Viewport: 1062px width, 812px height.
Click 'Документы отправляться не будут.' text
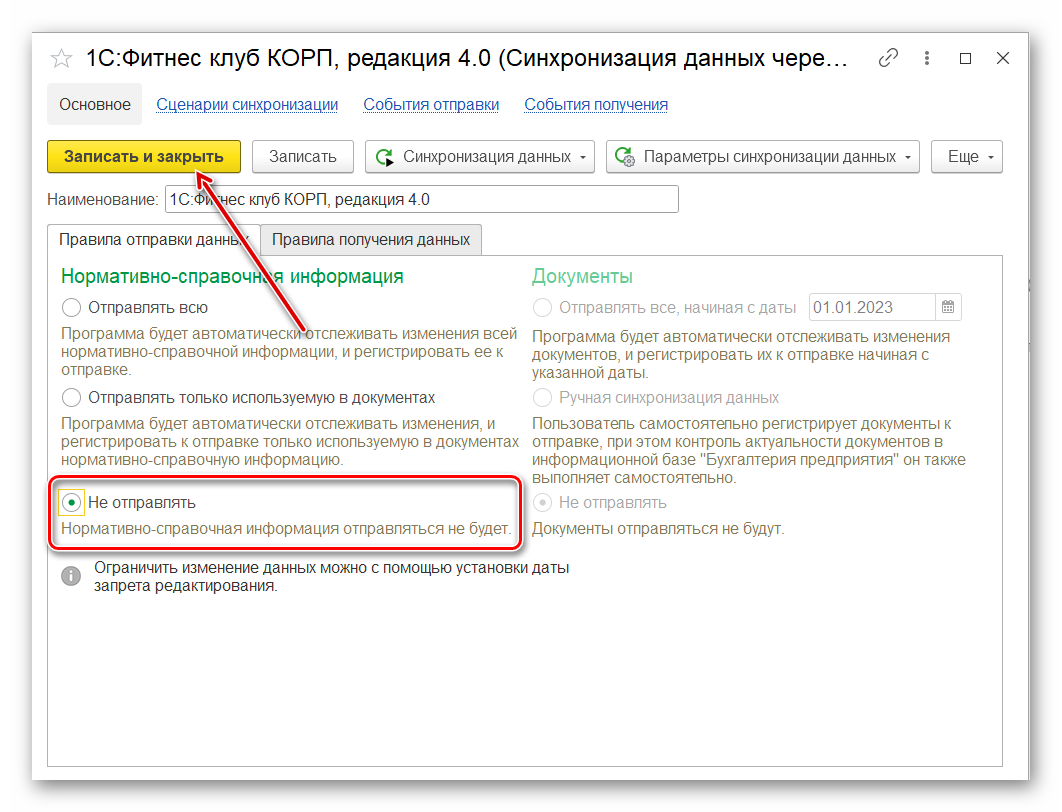point(658,529)
